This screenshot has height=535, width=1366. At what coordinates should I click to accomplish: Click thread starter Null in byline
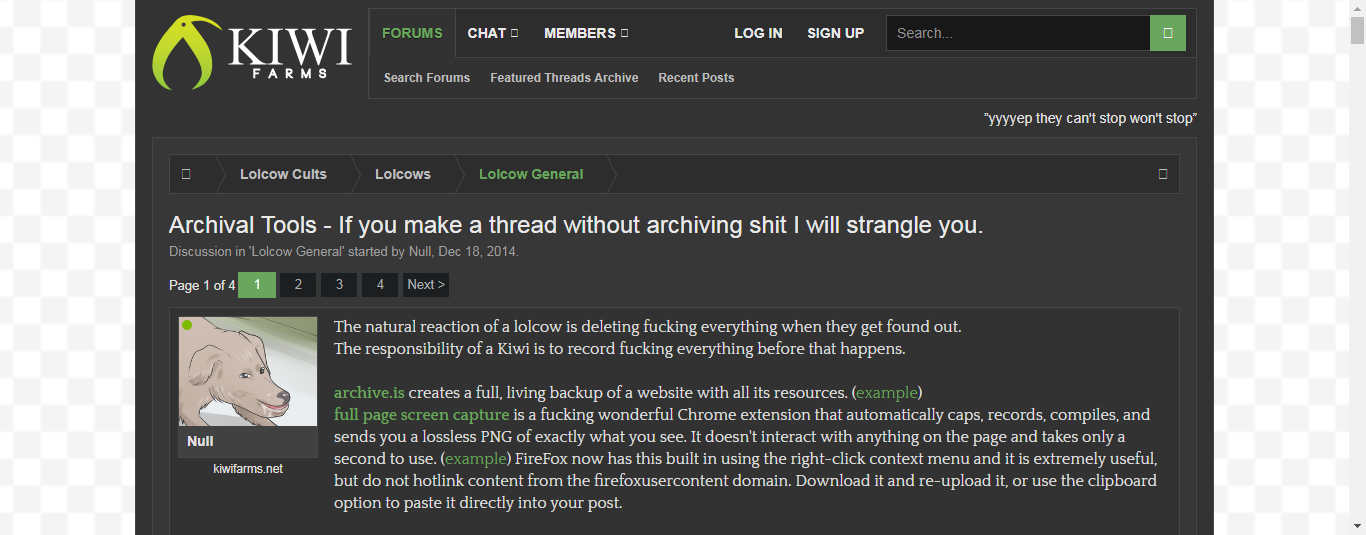coord(420,251)
